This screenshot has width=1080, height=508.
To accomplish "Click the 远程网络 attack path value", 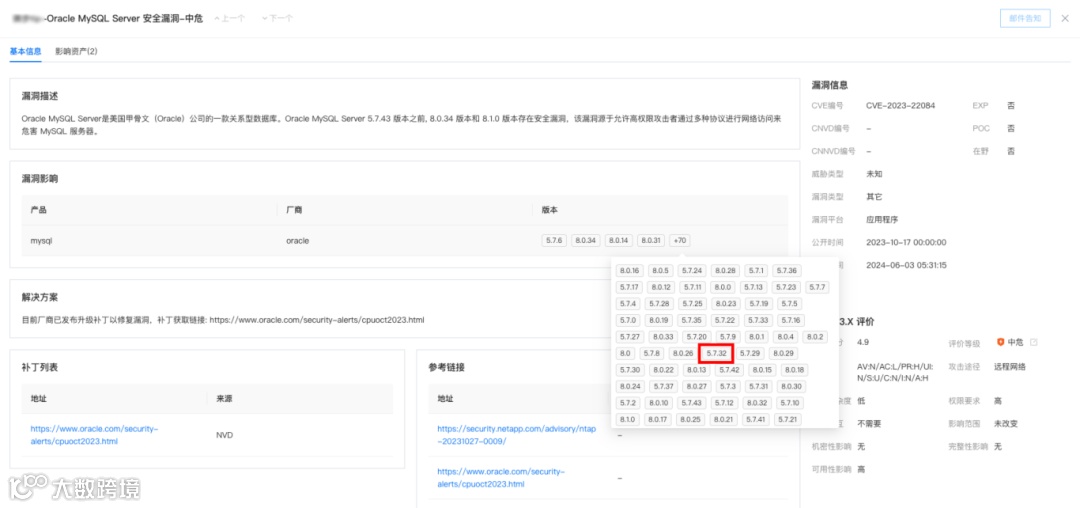I will [x=1010, y=367].
